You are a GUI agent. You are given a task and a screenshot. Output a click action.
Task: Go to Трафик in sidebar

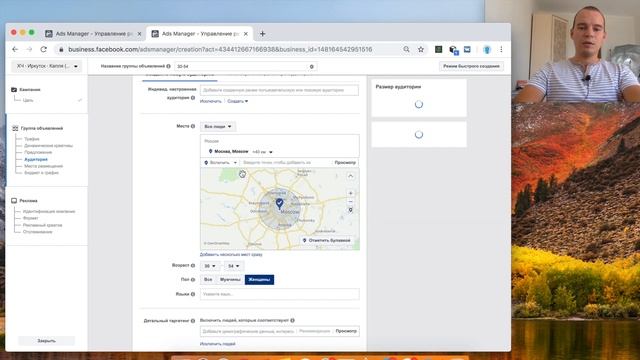pos(32,139)
